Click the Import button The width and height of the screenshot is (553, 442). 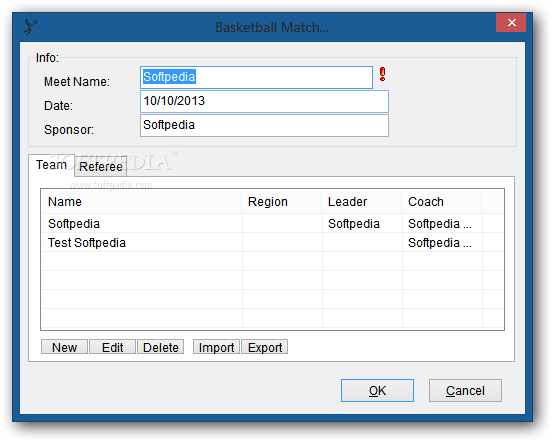tap(216, 347)
